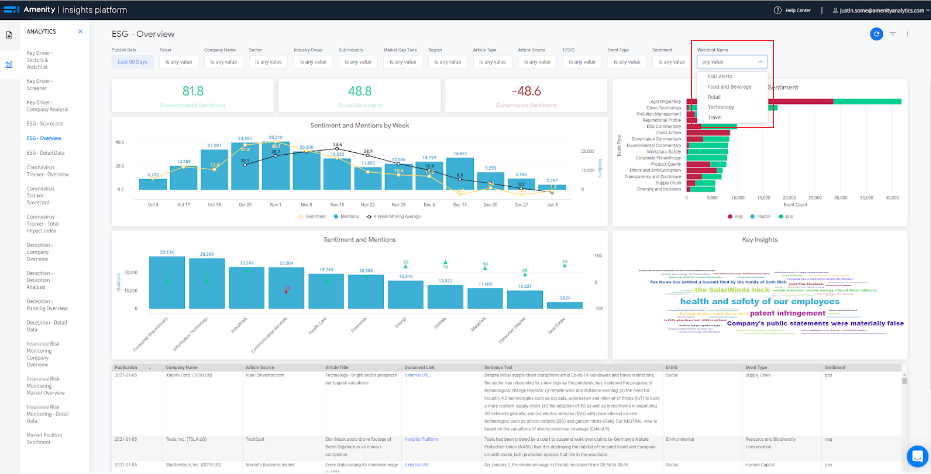Open External URL link in Xiaomi row
The image size is (931, 474).
coord(417,375)
